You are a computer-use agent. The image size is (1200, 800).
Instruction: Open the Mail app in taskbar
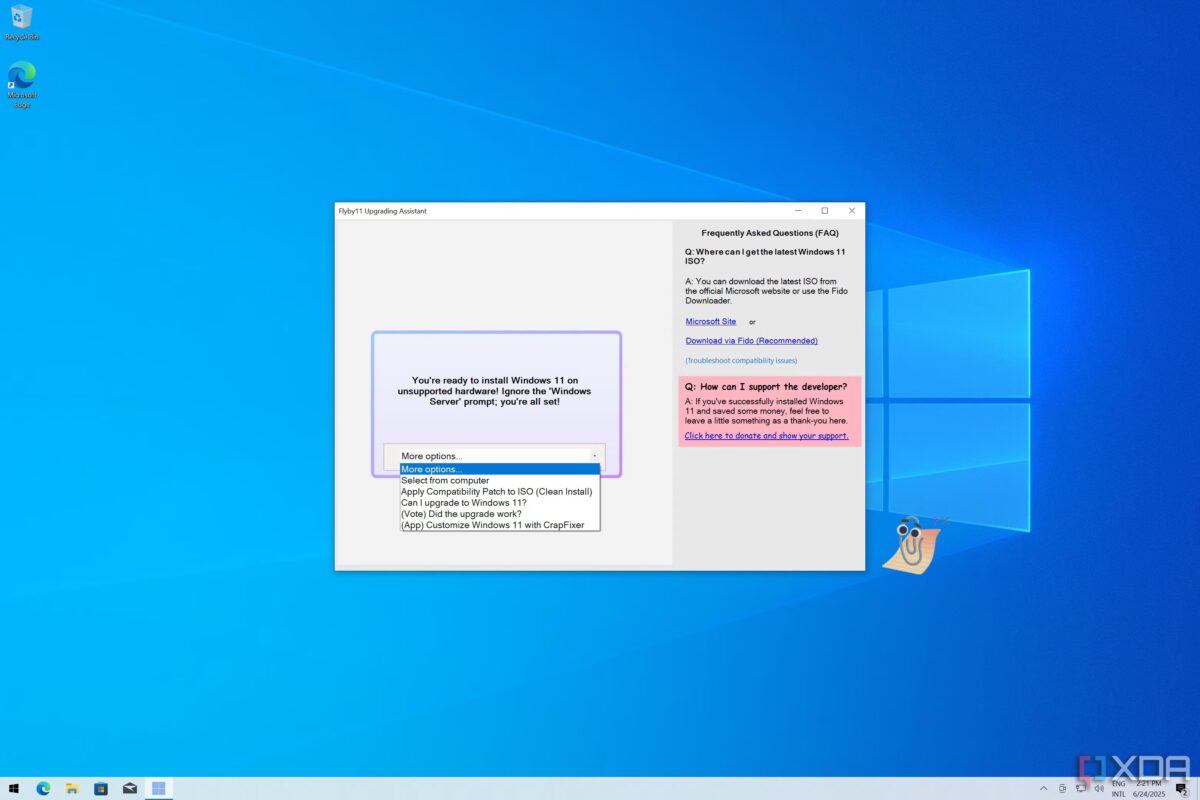tap(130, 788)
